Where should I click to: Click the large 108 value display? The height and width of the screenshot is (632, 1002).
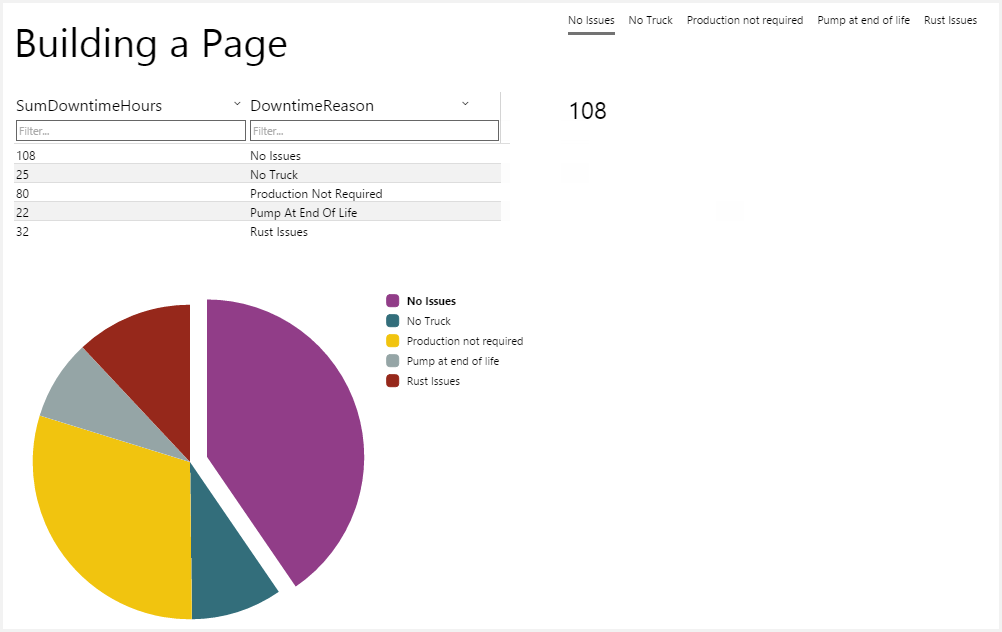click(x=587, y=111)
